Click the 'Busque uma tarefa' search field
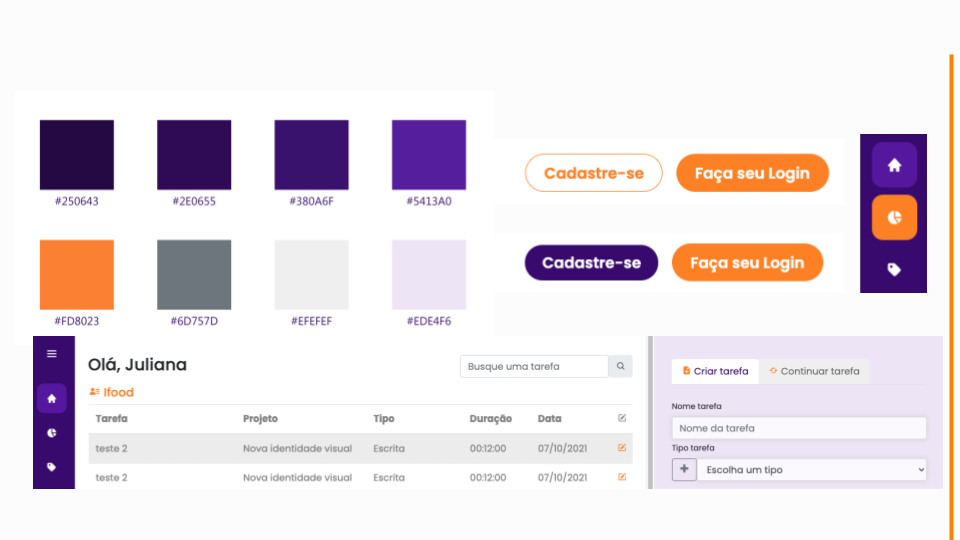 [x=534, y=367]
